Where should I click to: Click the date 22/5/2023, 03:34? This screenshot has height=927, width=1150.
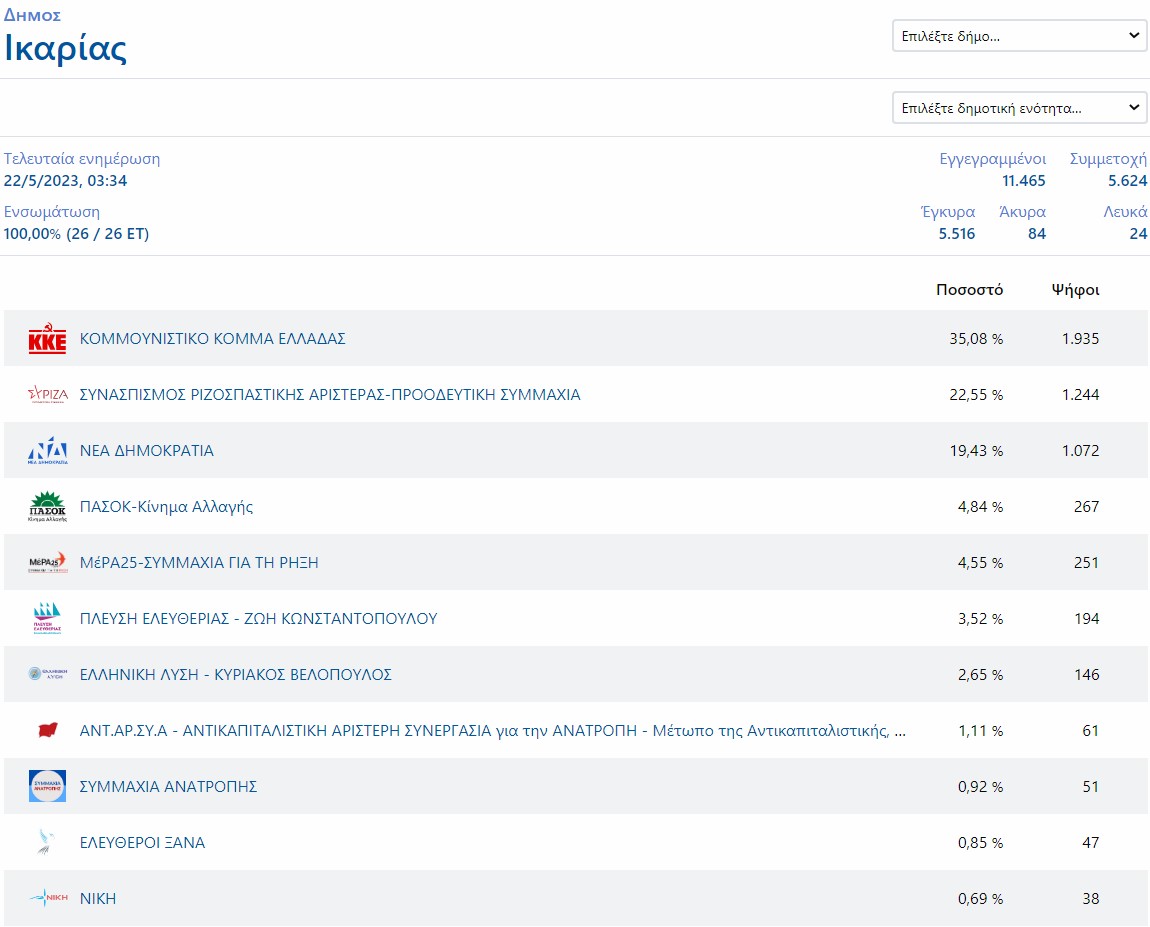65,180
